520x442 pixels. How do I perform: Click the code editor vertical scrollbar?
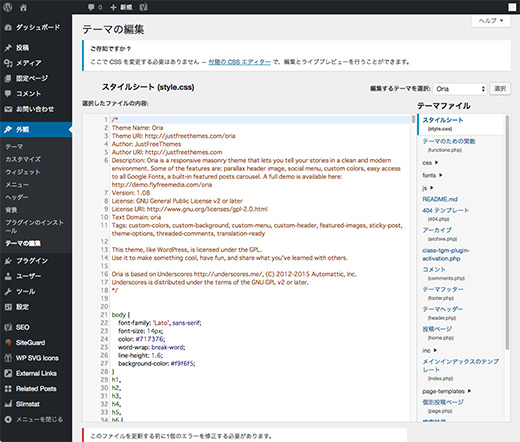(413, 119)
